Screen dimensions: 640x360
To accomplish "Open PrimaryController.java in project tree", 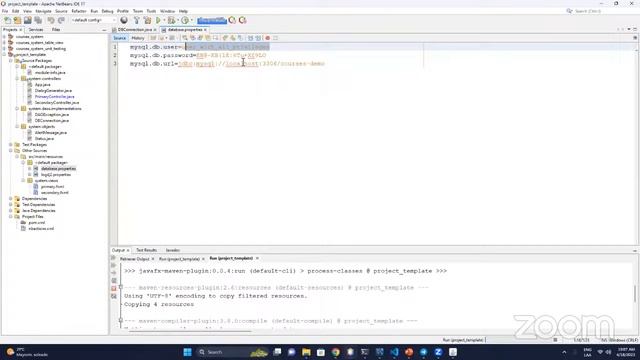I will (54, 97).
